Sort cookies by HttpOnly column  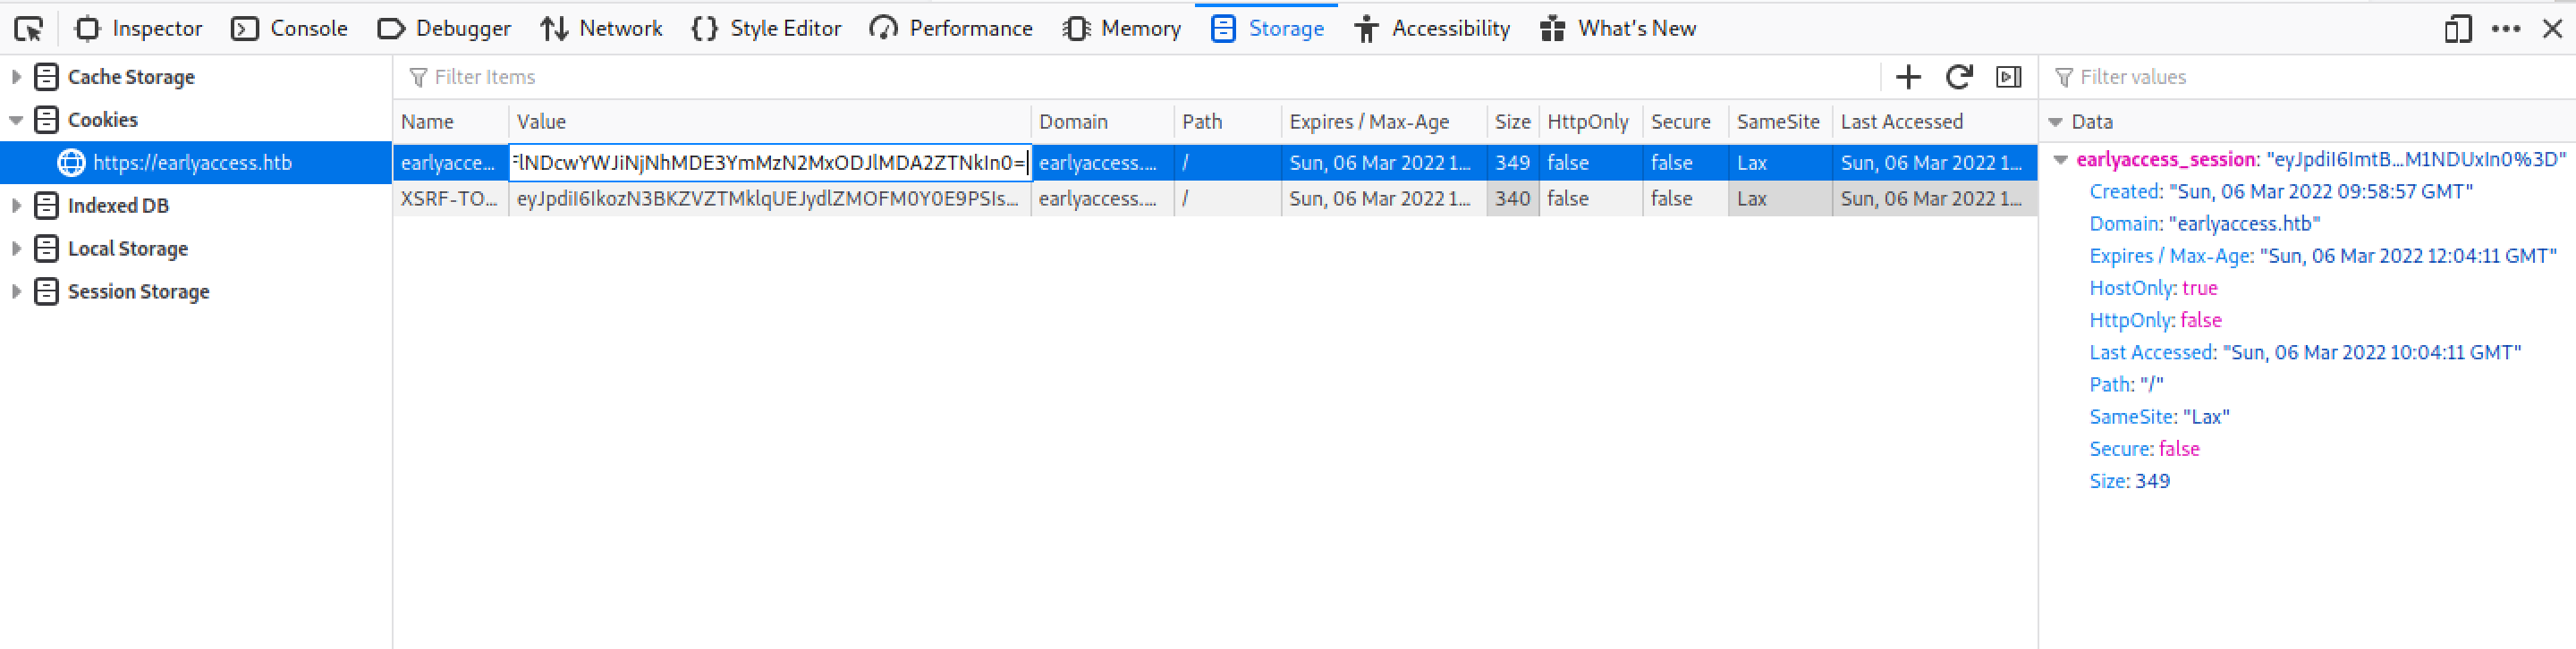pos(1591,122)
